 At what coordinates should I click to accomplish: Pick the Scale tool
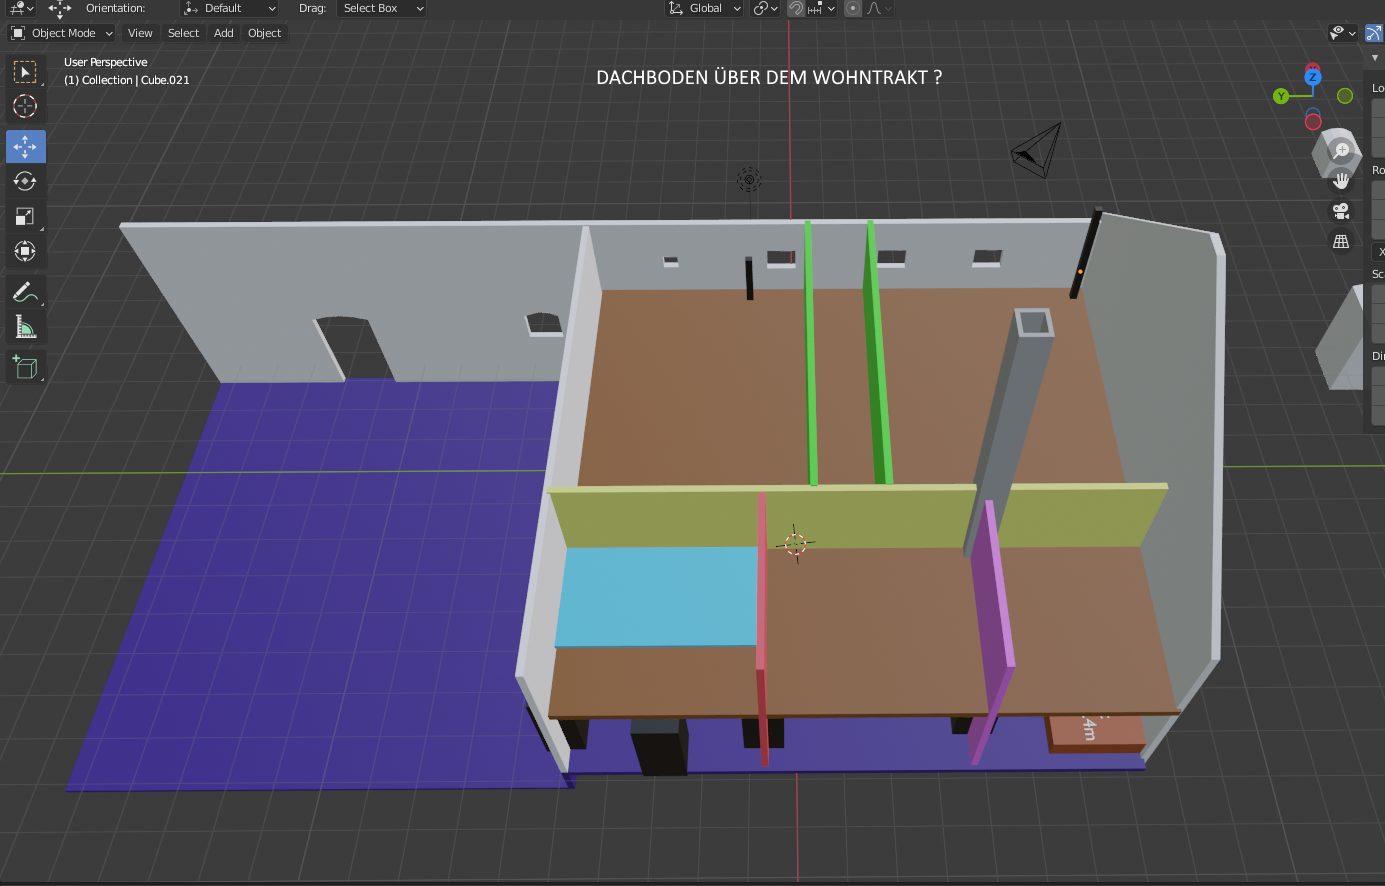pyautogui.click(x=25, y=216)
